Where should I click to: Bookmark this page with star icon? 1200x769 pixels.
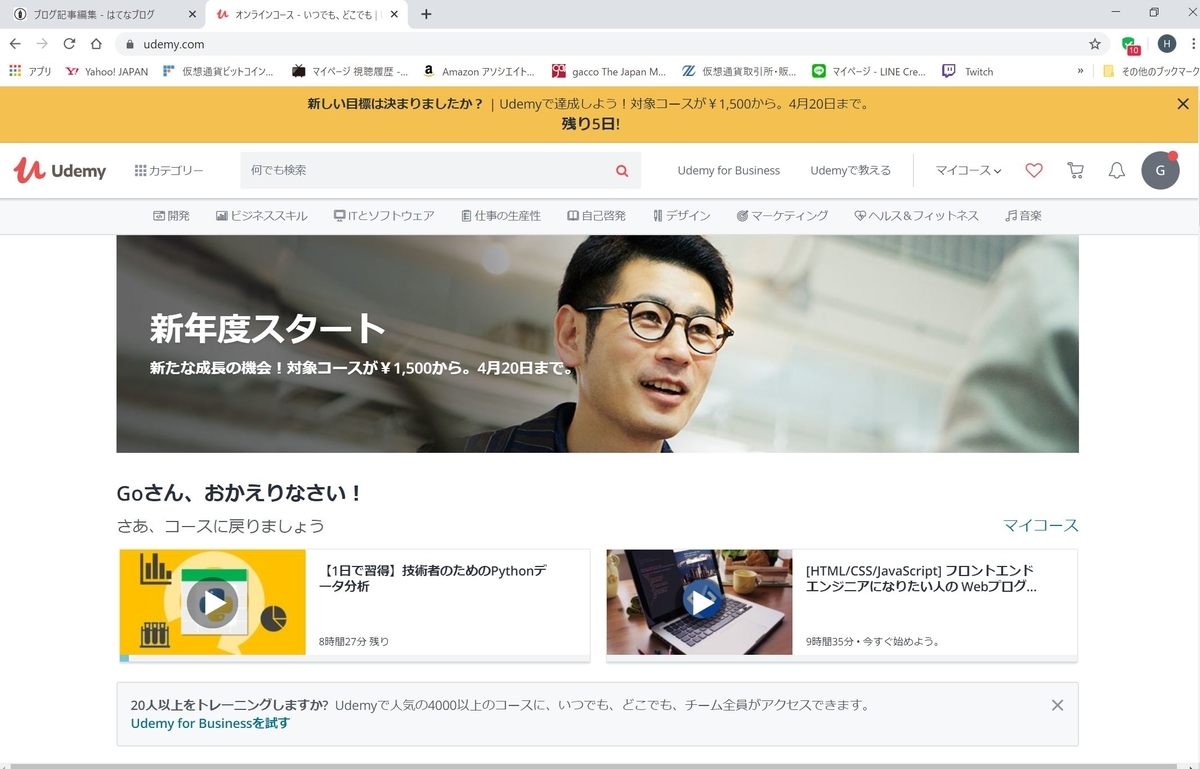coord(1094,44)
